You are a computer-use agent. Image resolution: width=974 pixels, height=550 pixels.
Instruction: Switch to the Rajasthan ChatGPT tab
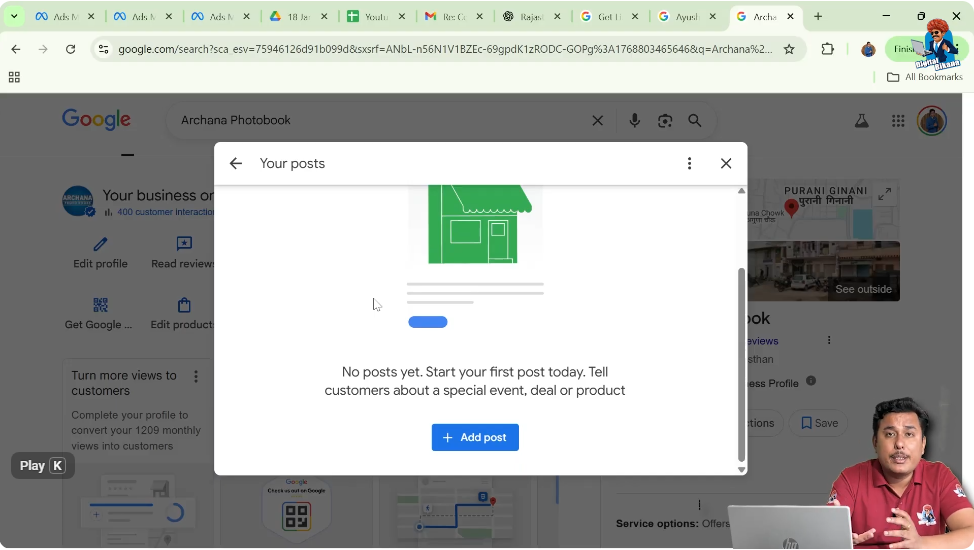pos(530,17)
